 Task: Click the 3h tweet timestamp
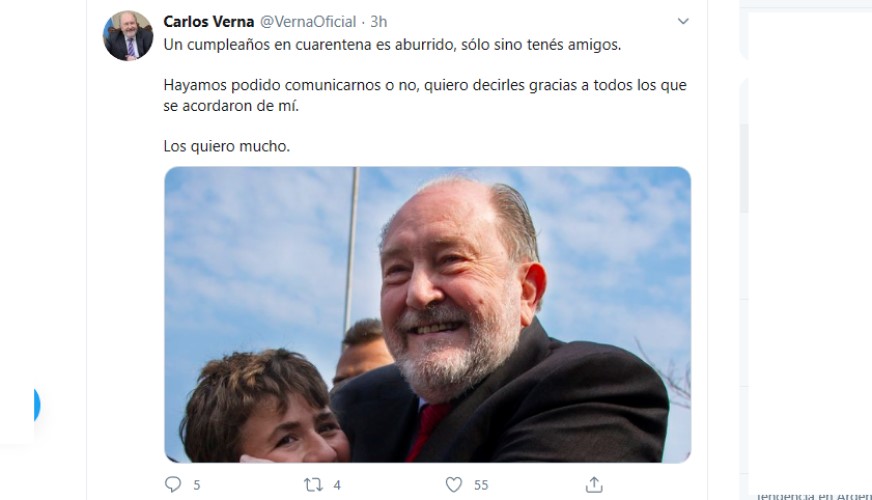pos(379,22)
